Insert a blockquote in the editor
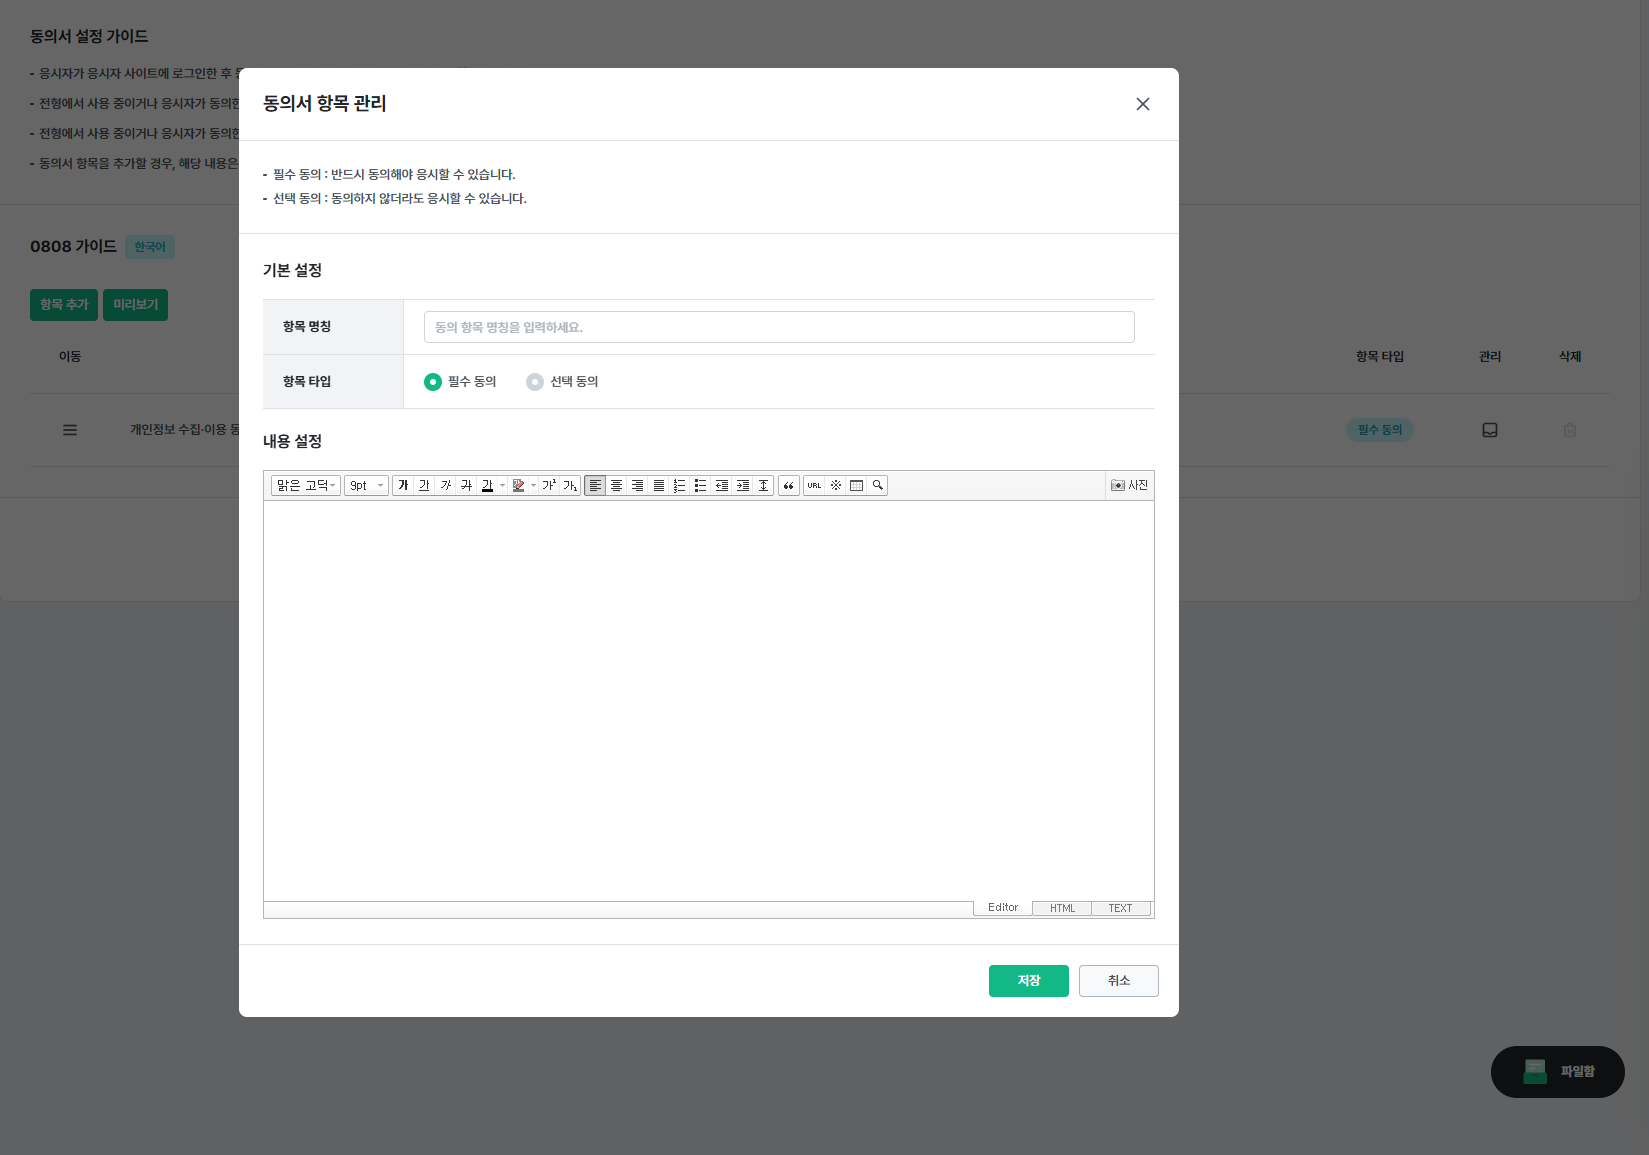This screenshot has width=1649, height=1155. pos(789,485)
